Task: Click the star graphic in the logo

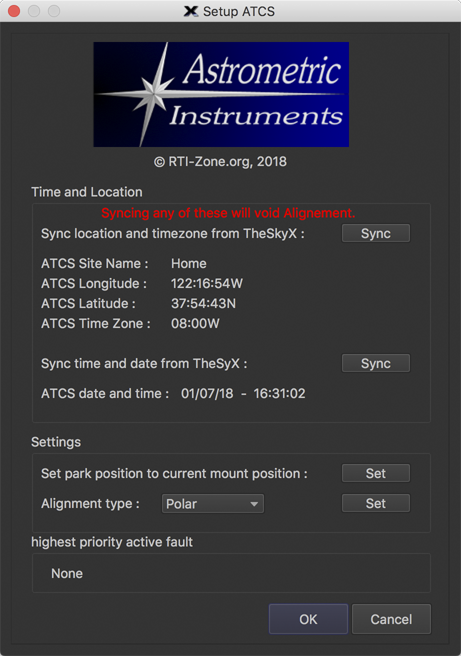Action: [x=153, y=93]
